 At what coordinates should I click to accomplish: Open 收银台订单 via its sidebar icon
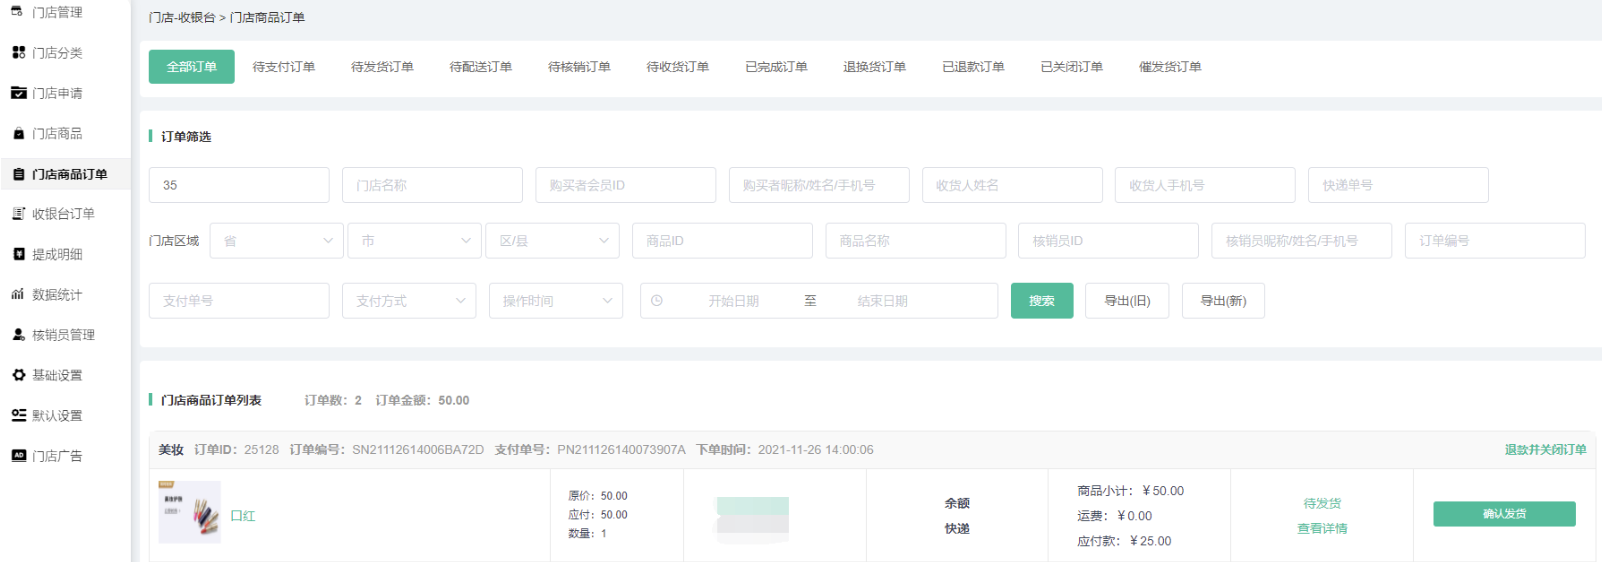[x=18, y=214]
